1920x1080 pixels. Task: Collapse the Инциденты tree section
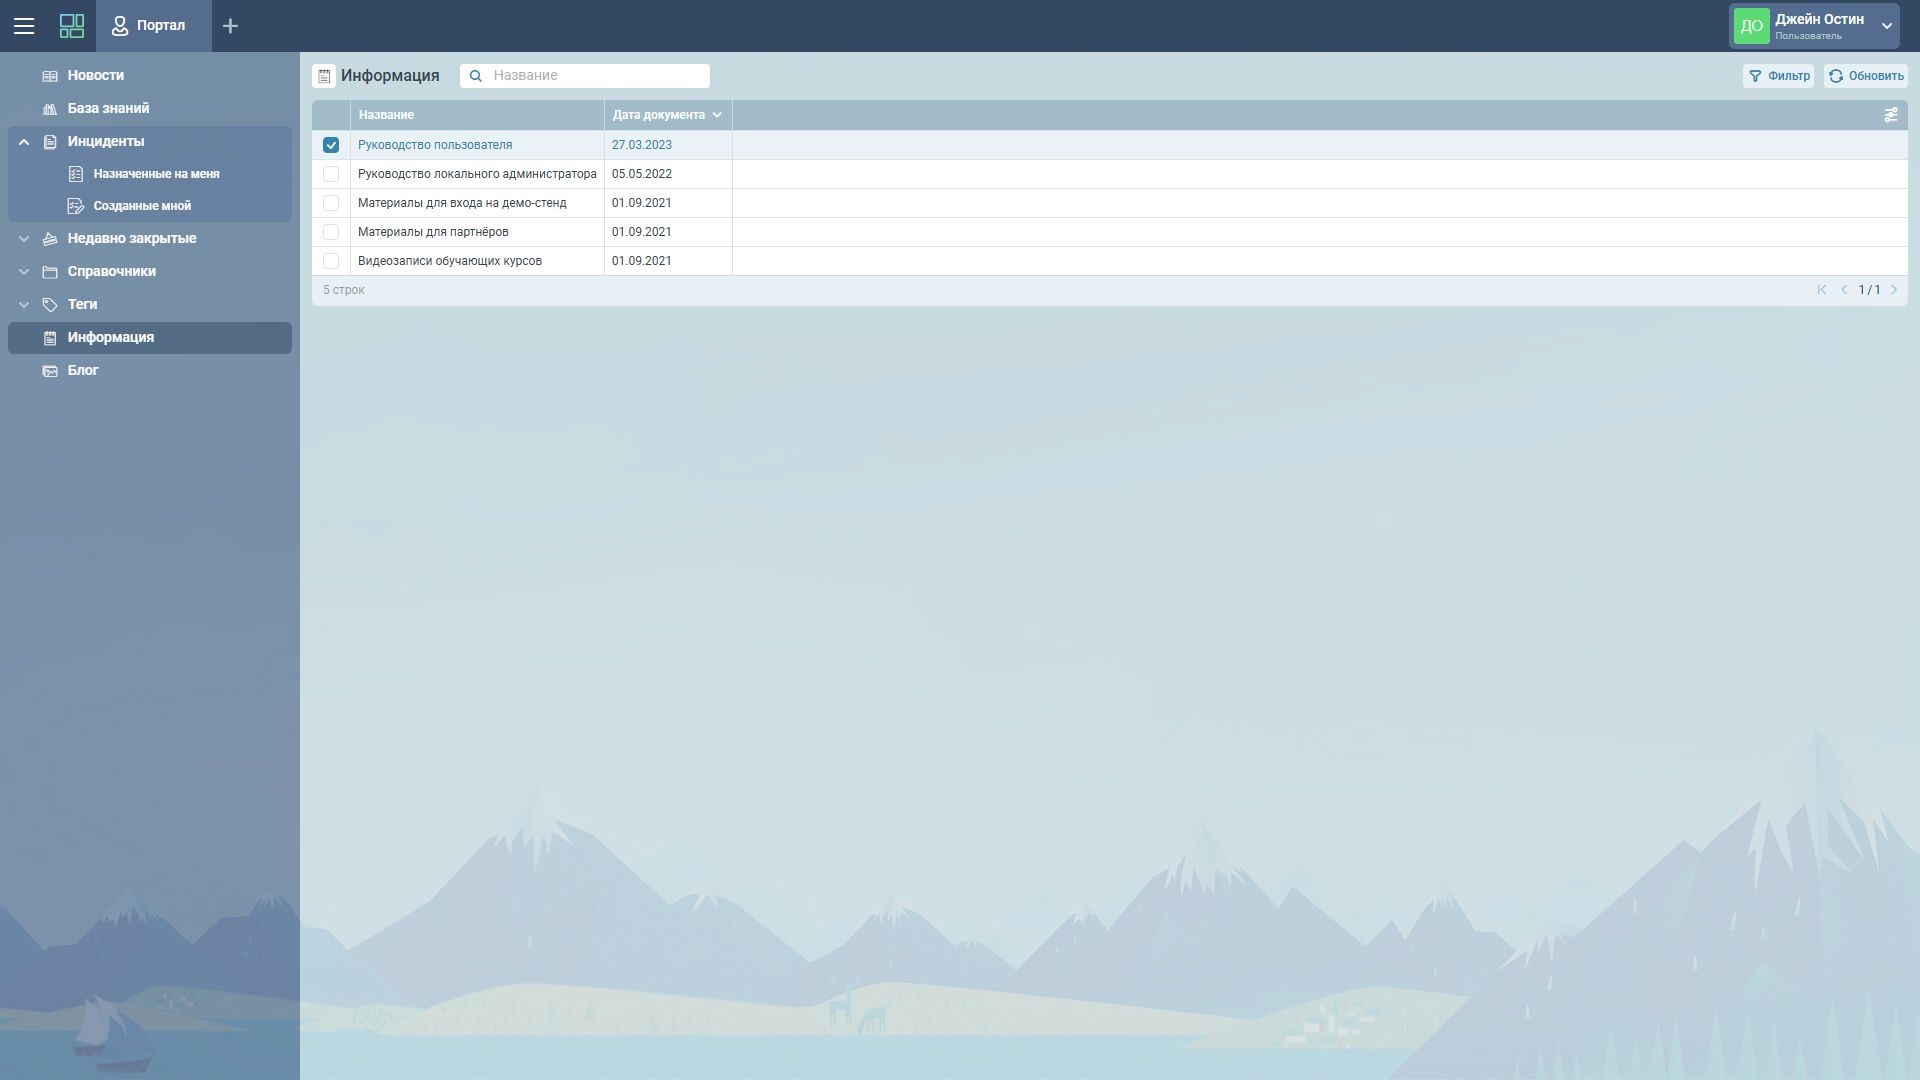24,142
